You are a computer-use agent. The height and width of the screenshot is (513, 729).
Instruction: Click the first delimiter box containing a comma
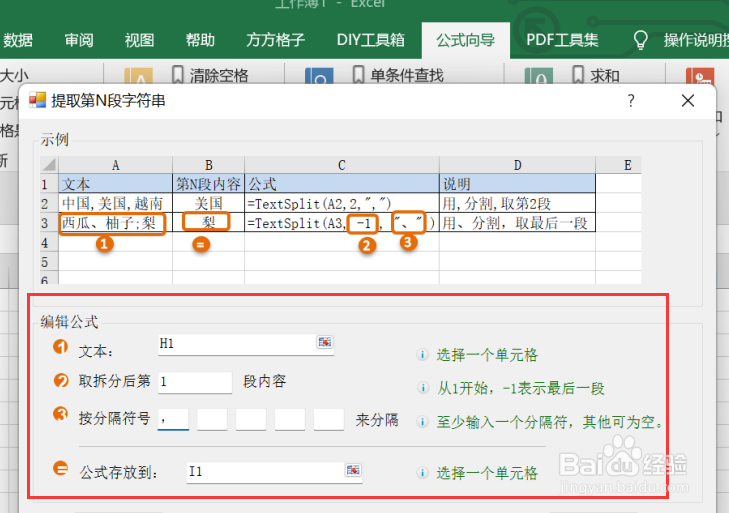[173, 420]
